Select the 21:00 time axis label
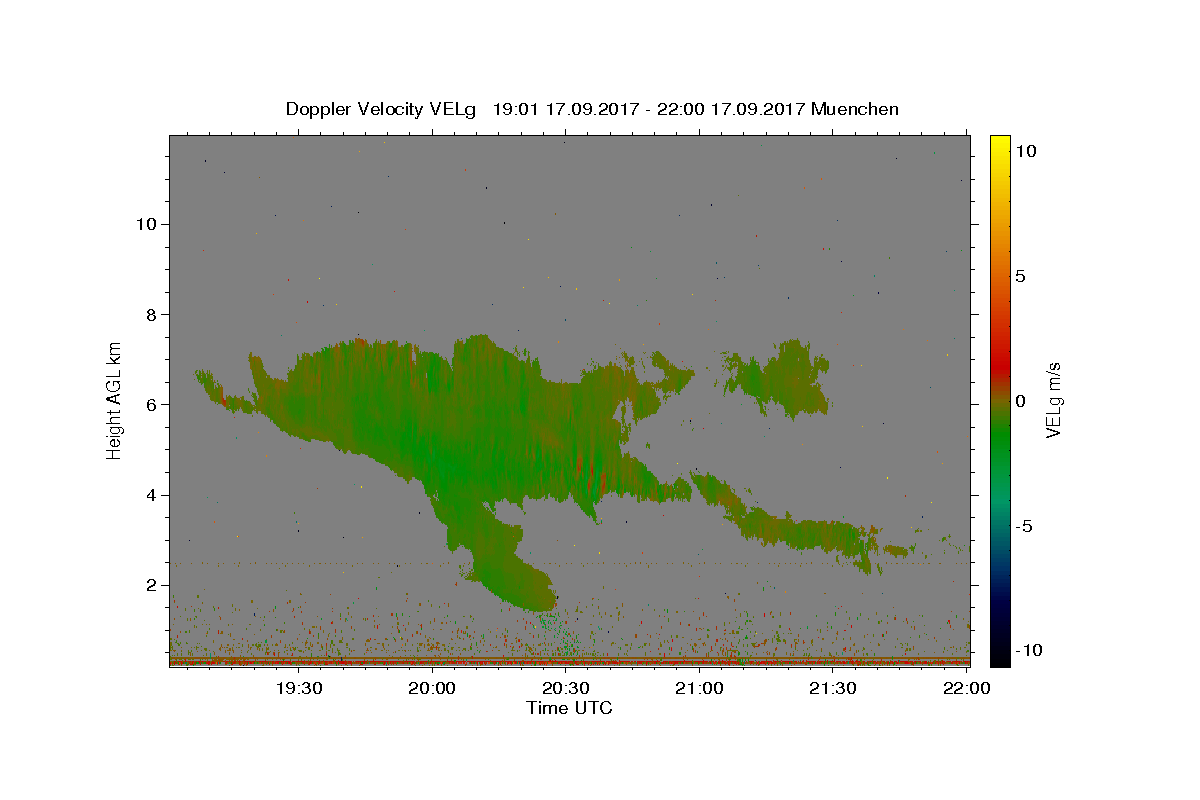This screenshot has width=1200, height=800. [699, 688]
